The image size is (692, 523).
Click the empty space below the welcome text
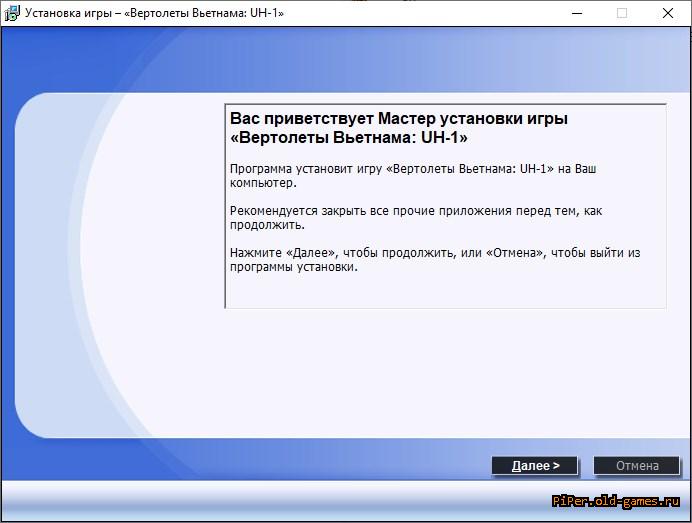pyautogui.click(x=445, y=290)
